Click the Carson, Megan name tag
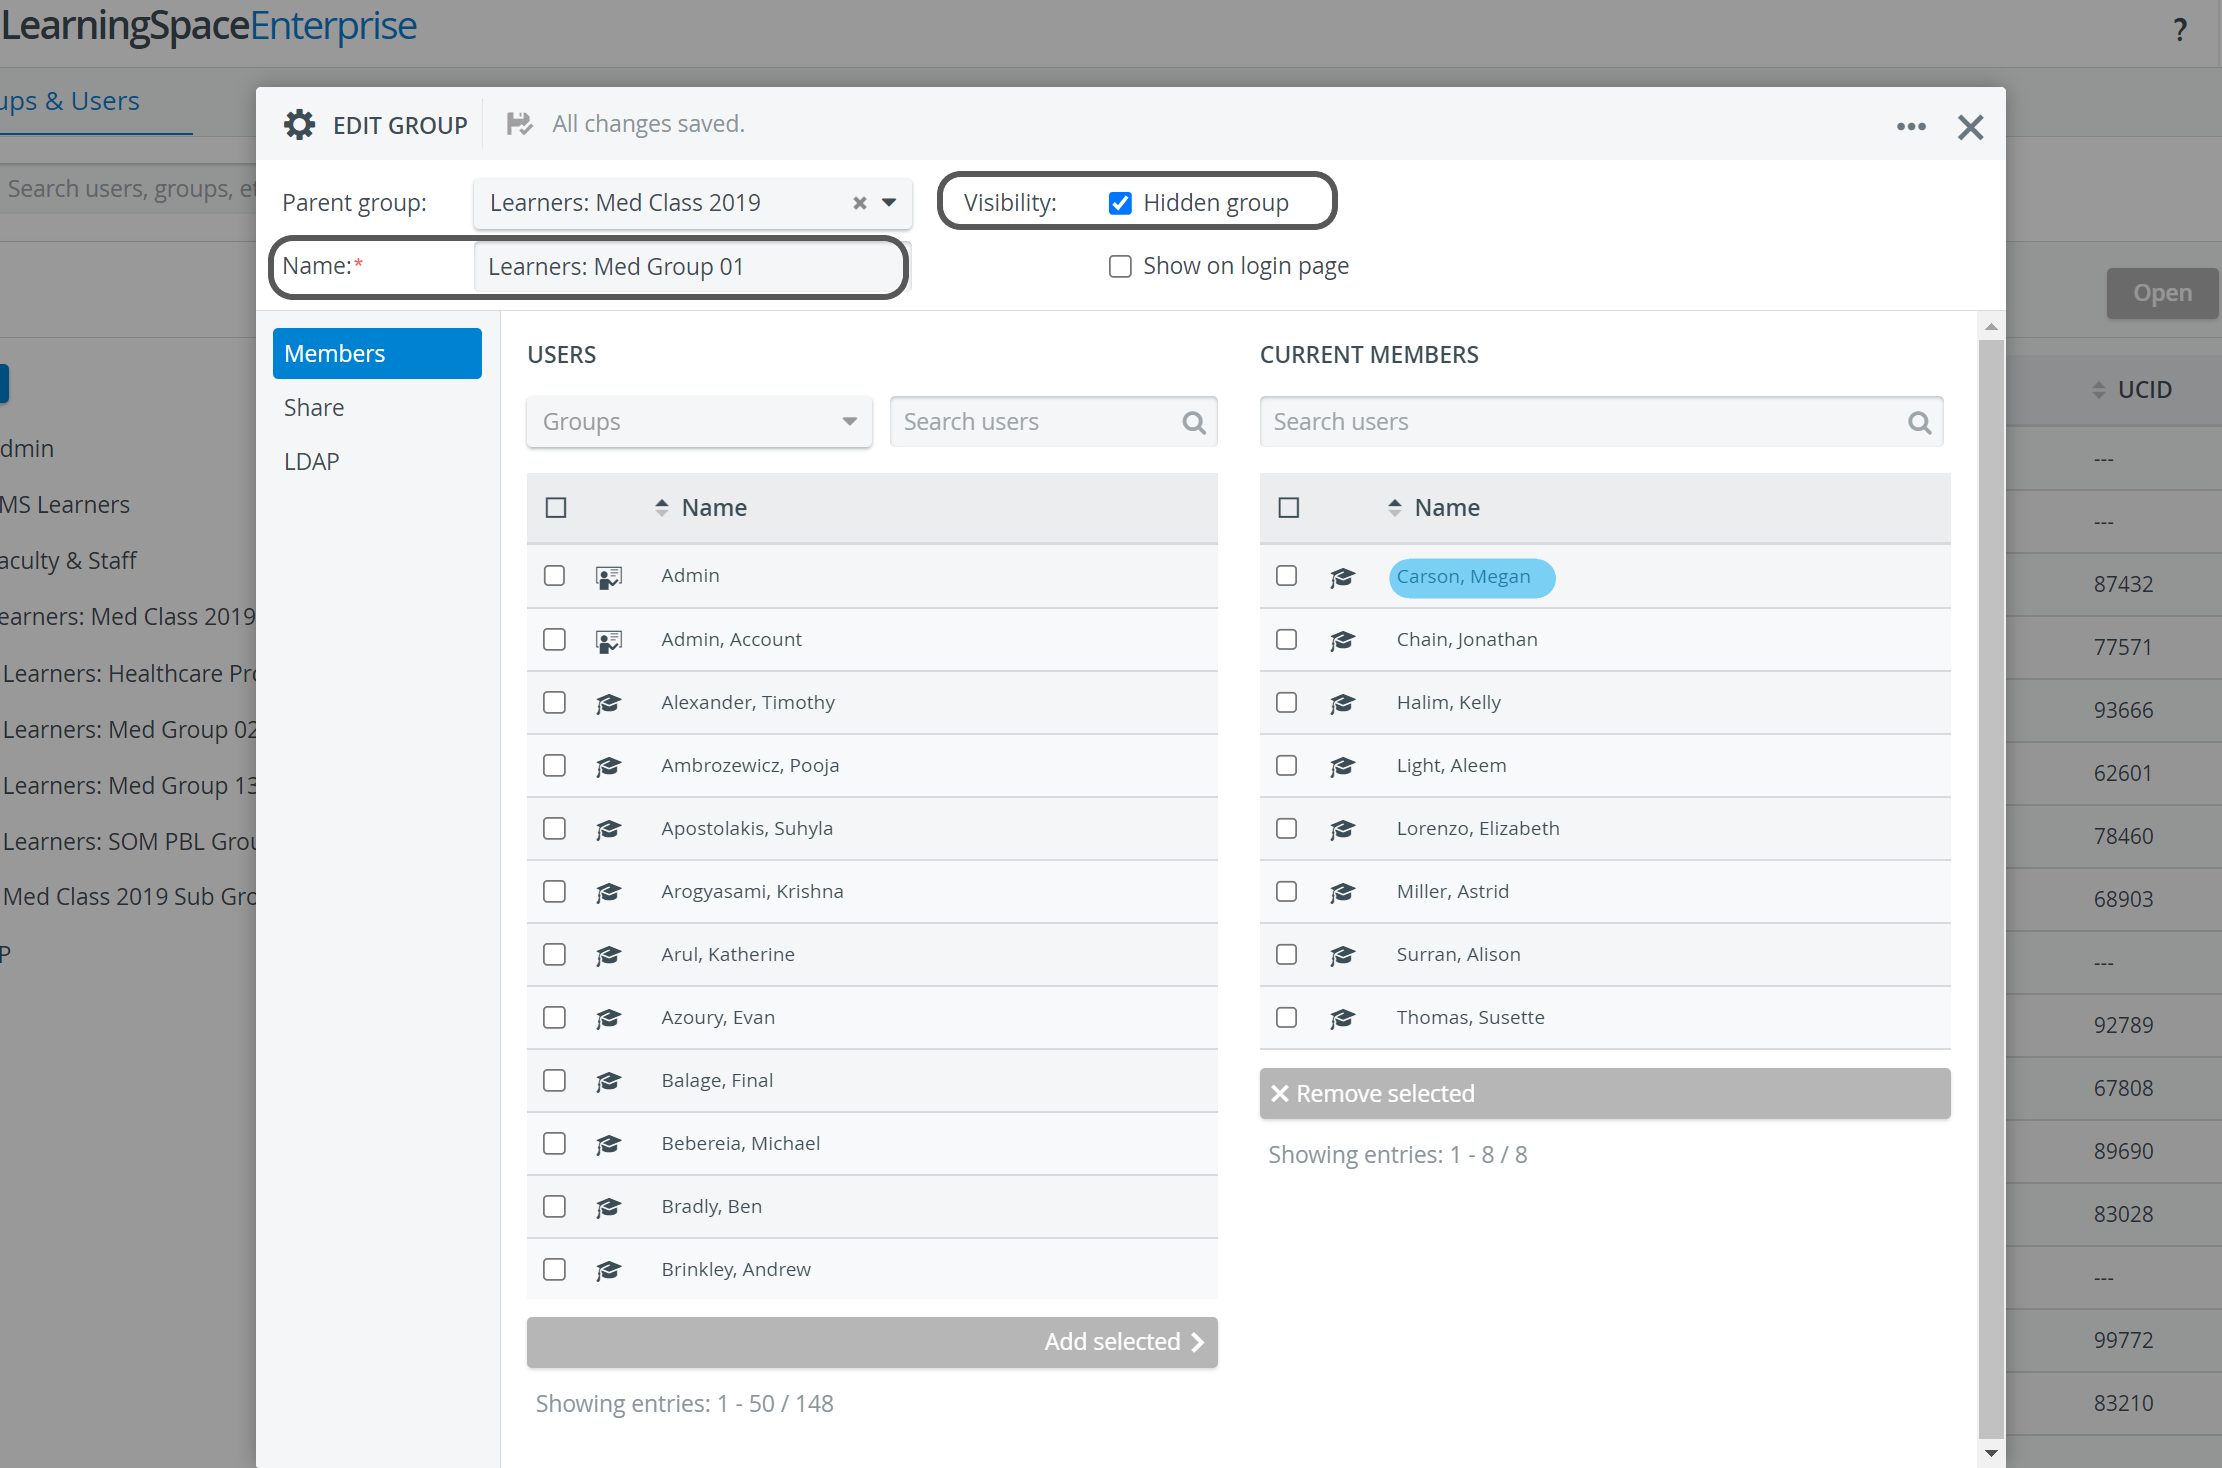Screen dimensions: 2222x1468 click(x=1471, y=578)
